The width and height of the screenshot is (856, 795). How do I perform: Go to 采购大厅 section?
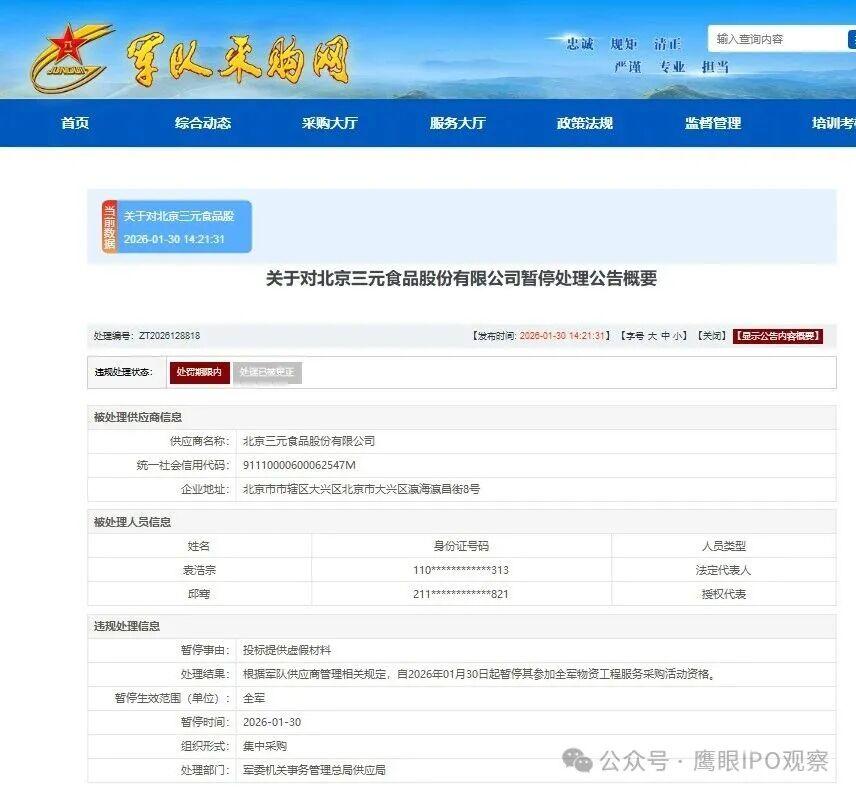pos(330,123)
